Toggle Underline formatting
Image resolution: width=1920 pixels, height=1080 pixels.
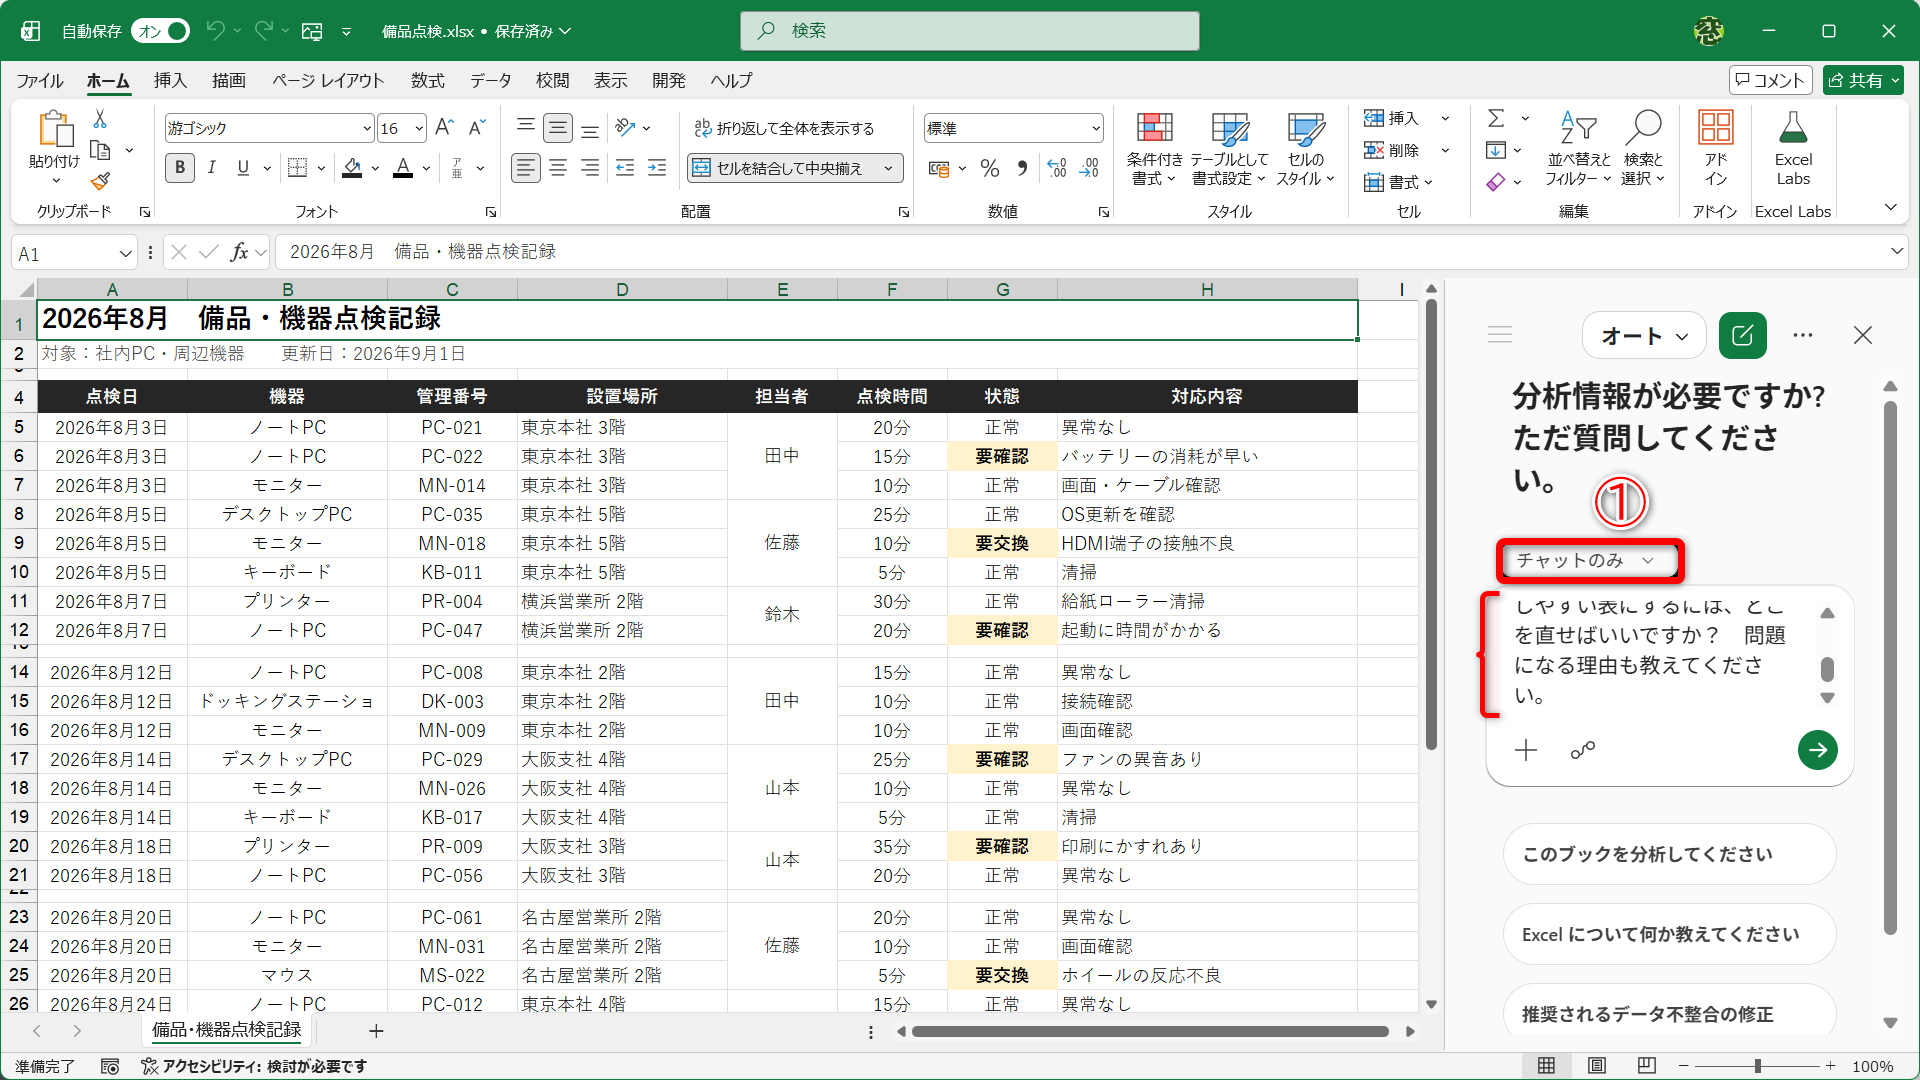[x=243, y=168]
